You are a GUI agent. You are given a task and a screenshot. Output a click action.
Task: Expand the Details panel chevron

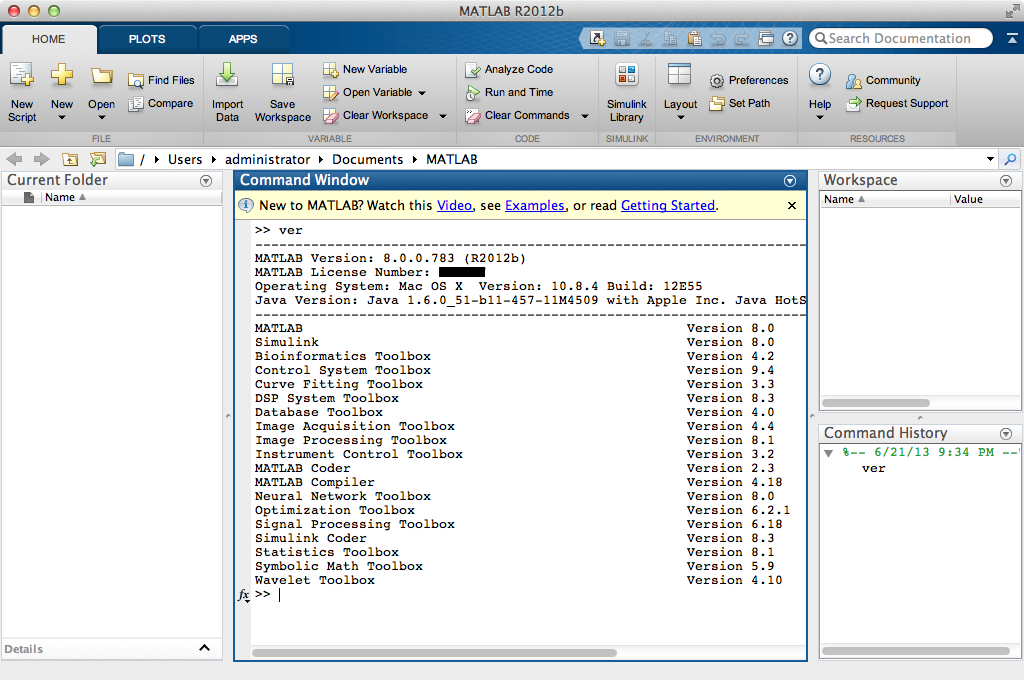[x=204, y=648]
